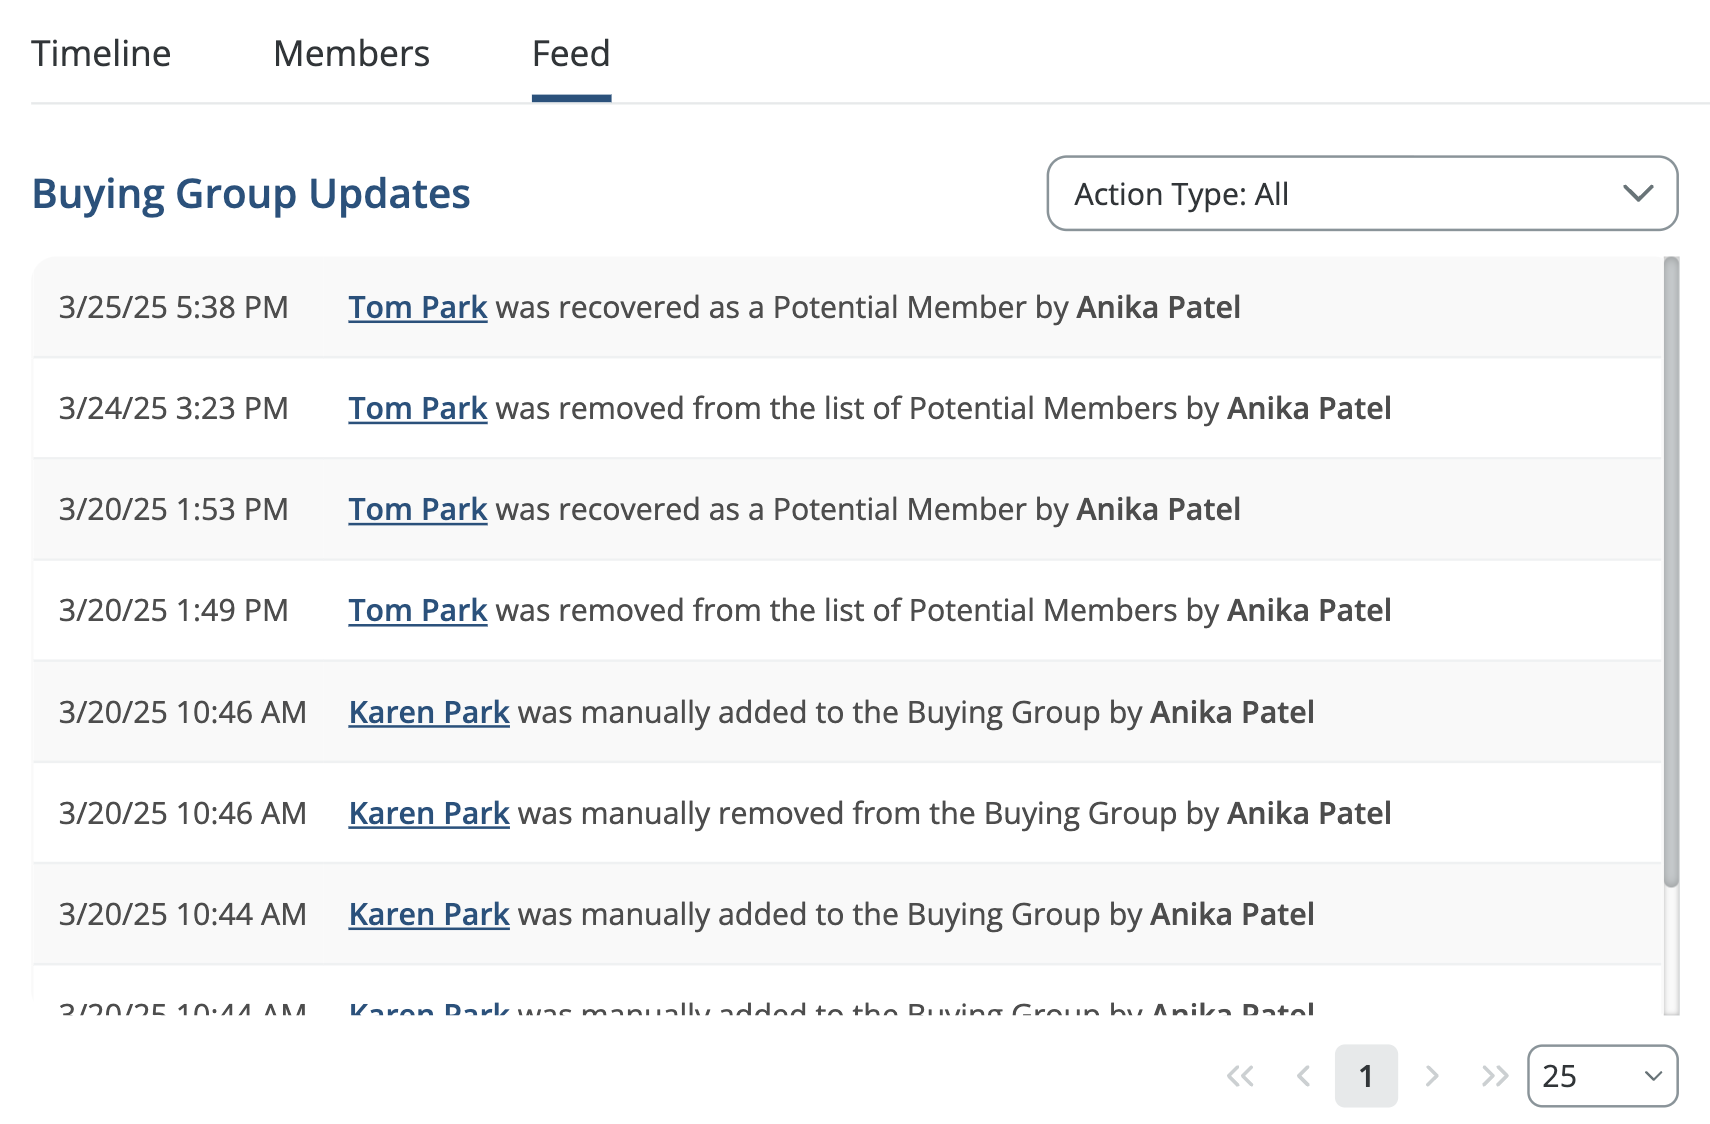Open Tom Park from the 5:38 PM entry
Screen dimensions: 1710x1124
(417, 307)
